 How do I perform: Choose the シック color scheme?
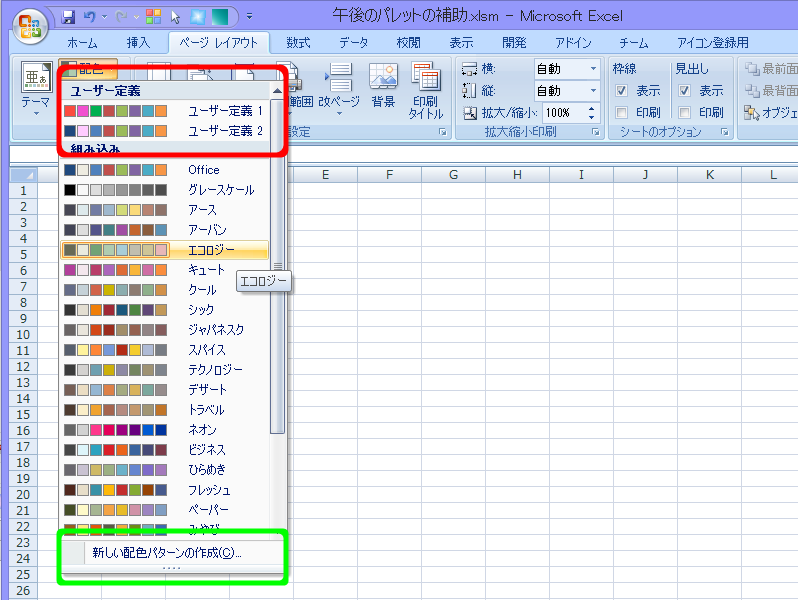164,310
